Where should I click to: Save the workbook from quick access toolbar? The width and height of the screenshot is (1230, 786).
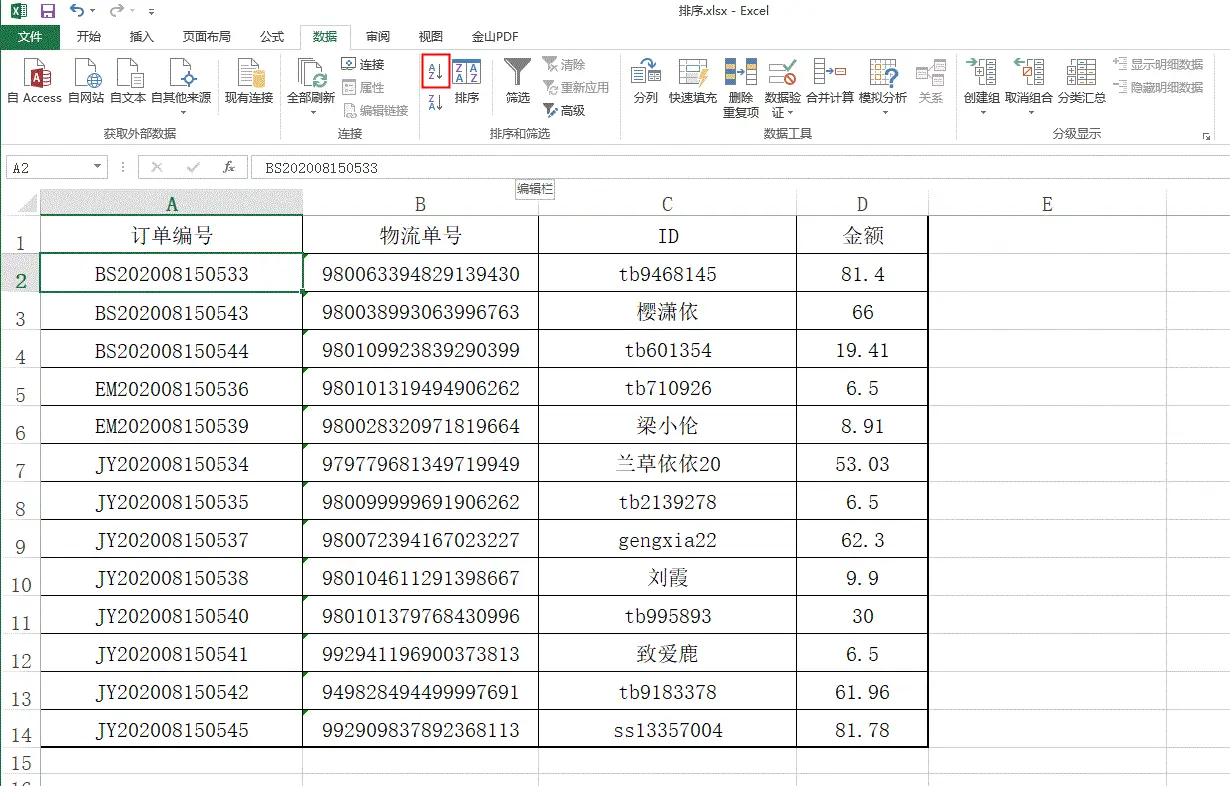[x=47, y=11]
